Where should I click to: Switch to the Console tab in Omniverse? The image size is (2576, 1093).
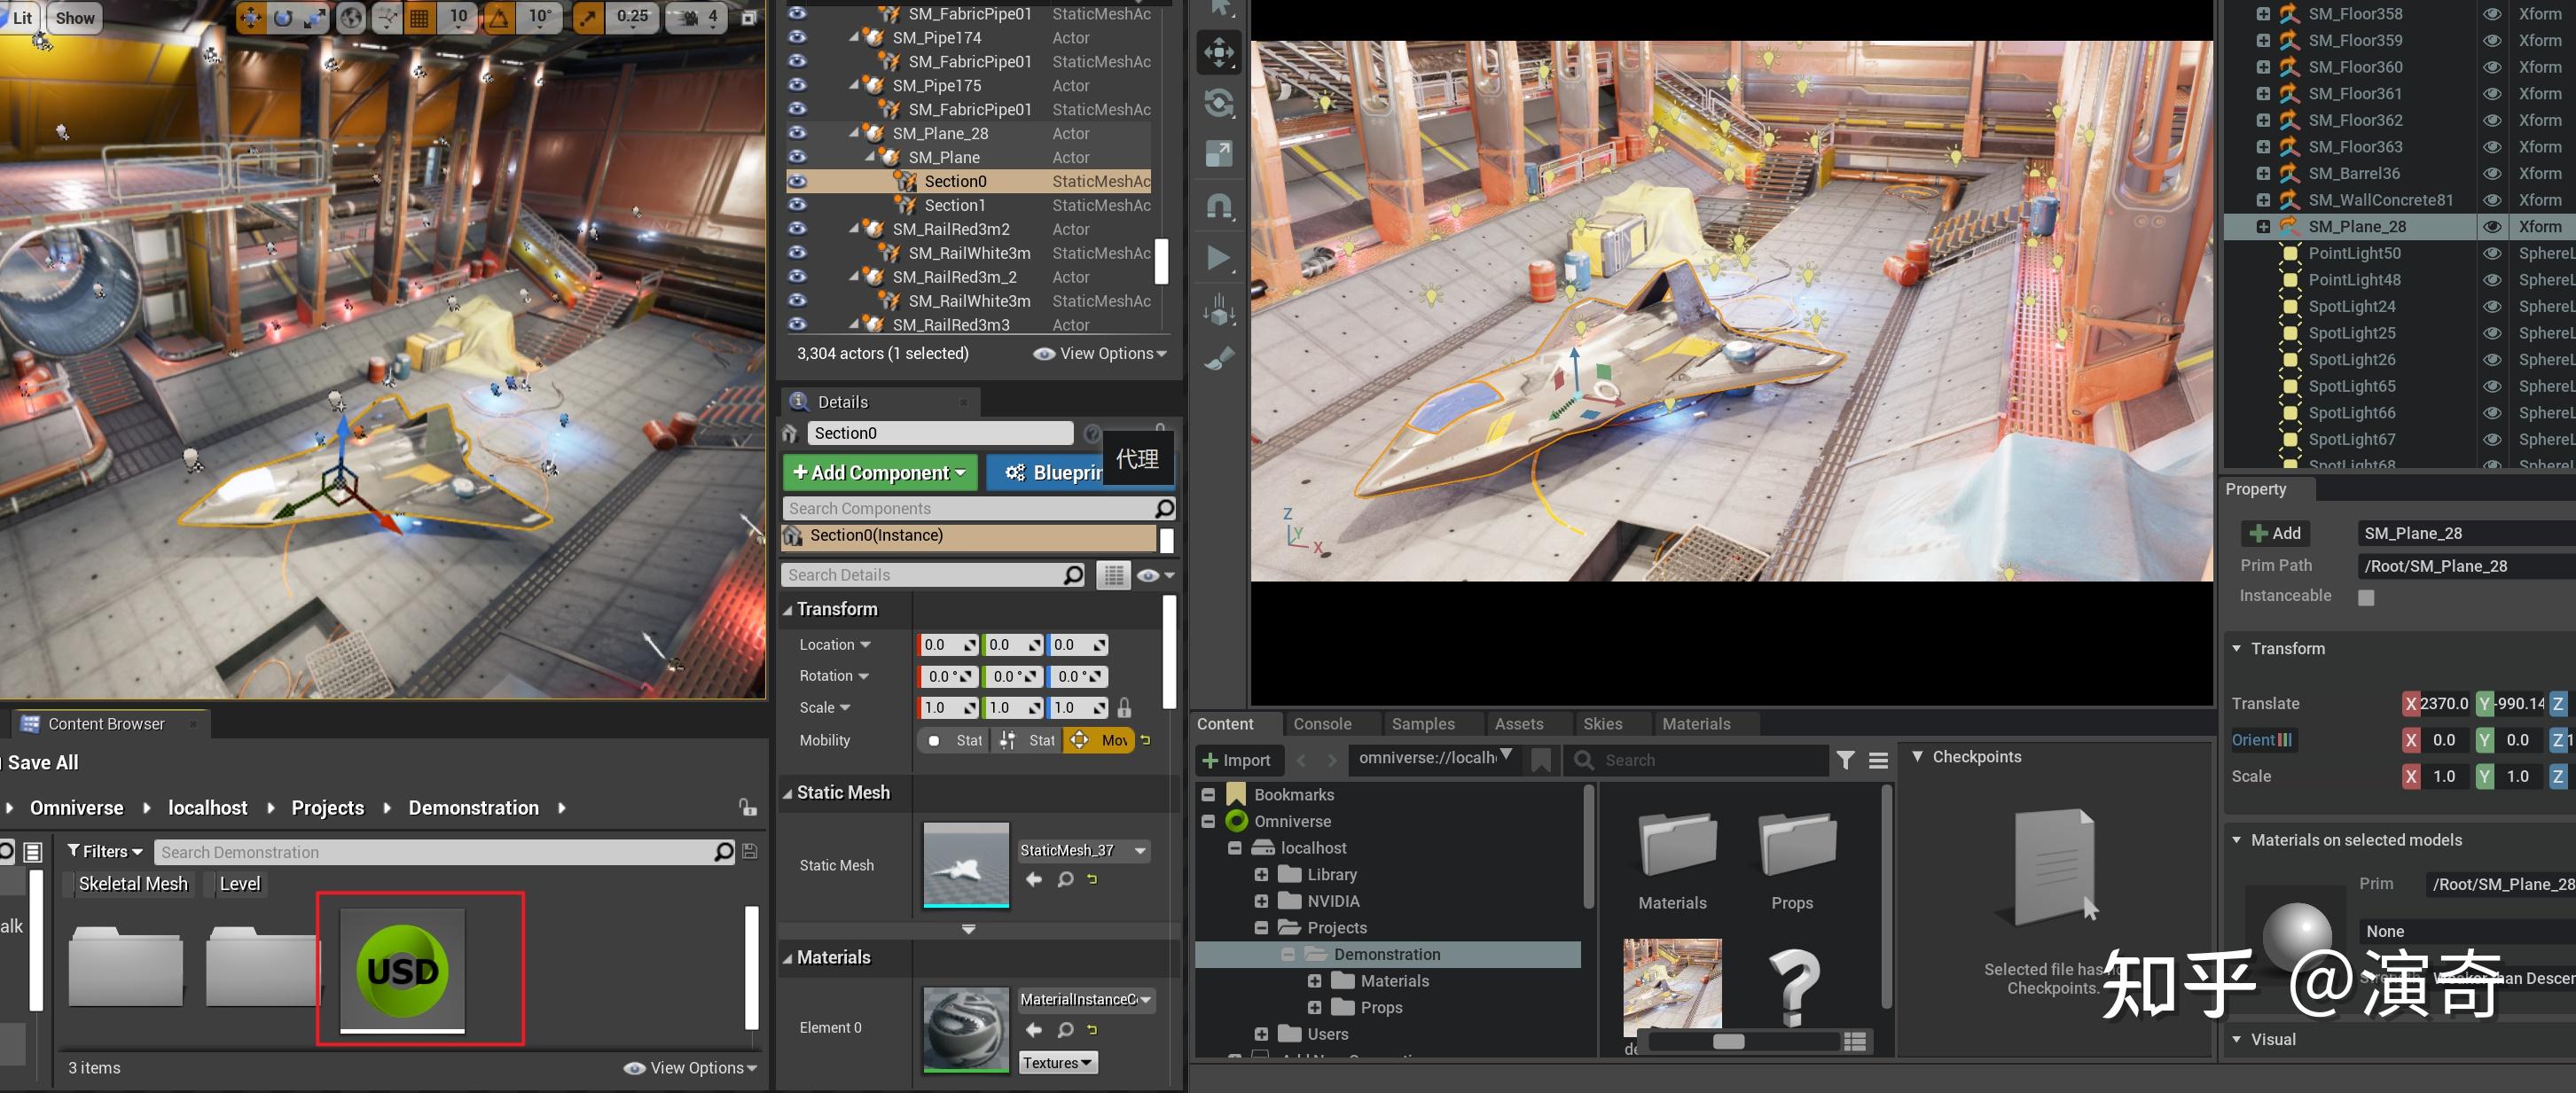point(1322,723)
